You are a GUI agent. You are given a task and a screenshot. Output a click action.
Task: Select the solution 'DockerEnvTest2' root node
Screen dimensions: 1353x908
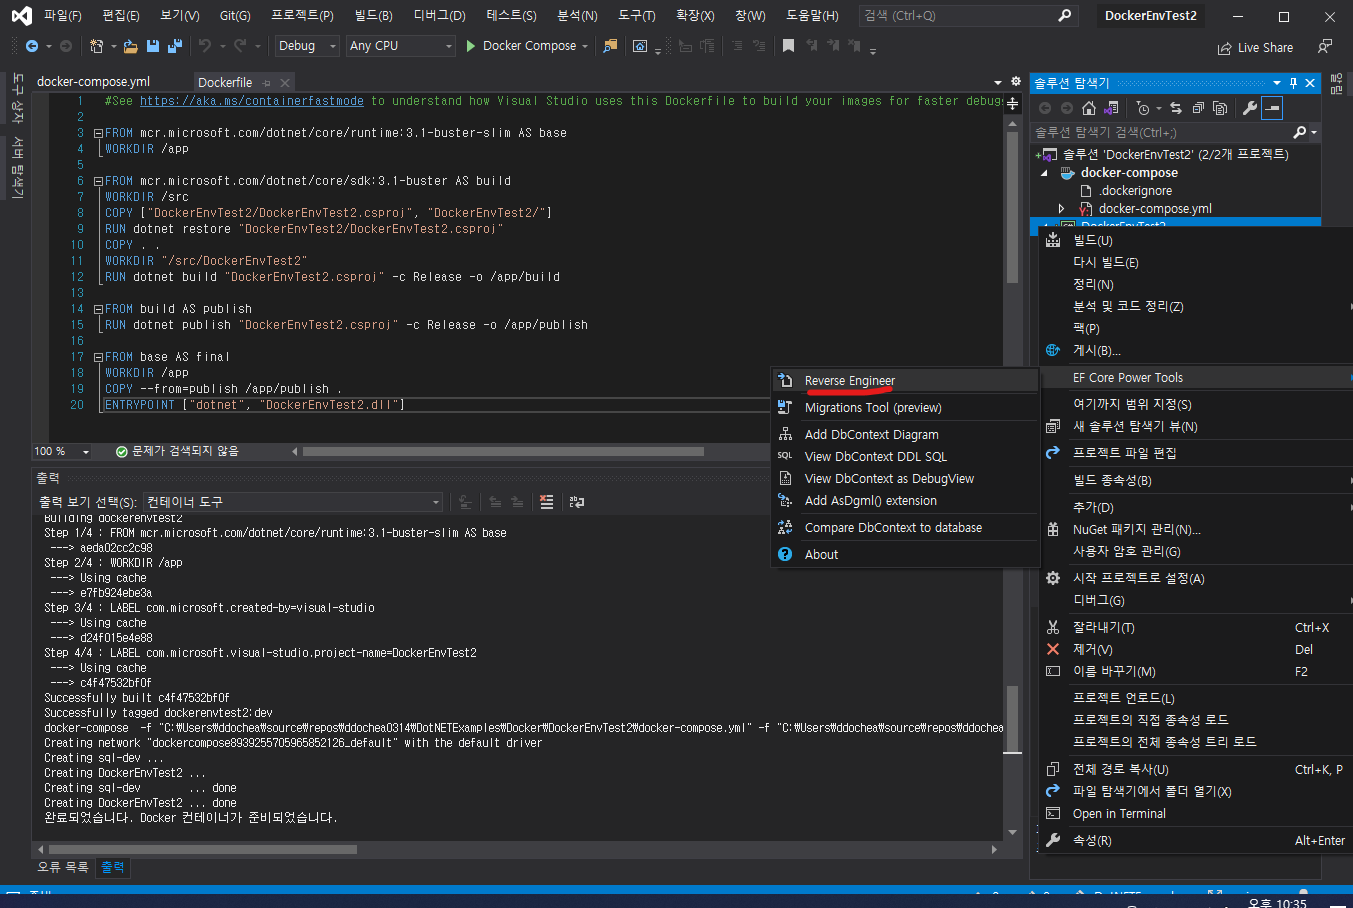[x=1175, y=155]
